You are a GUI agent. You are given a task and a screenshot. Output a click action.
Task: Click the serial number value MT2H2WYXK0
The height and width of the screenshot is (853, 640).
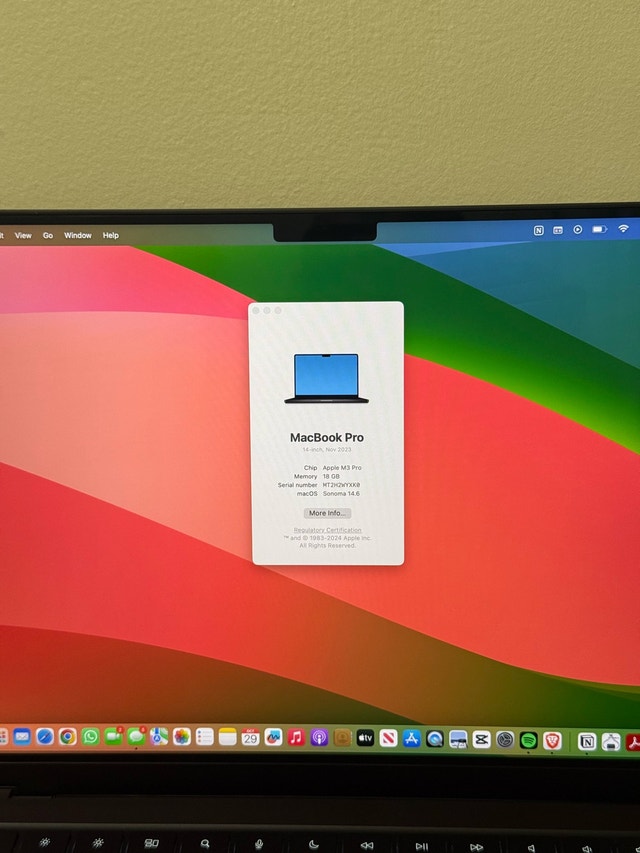341,485
